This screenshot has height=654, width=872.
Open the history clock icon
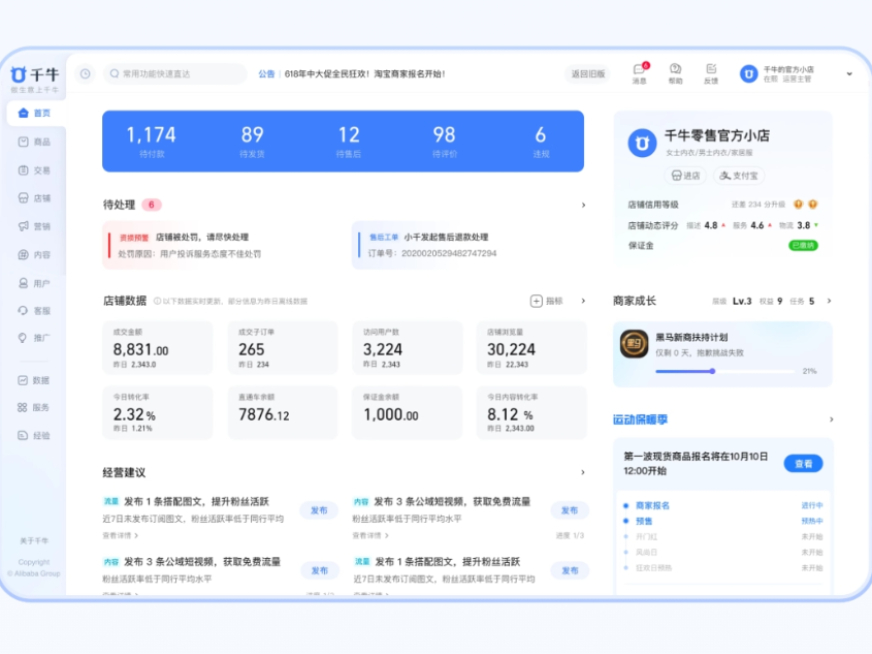tap(85, 73)
